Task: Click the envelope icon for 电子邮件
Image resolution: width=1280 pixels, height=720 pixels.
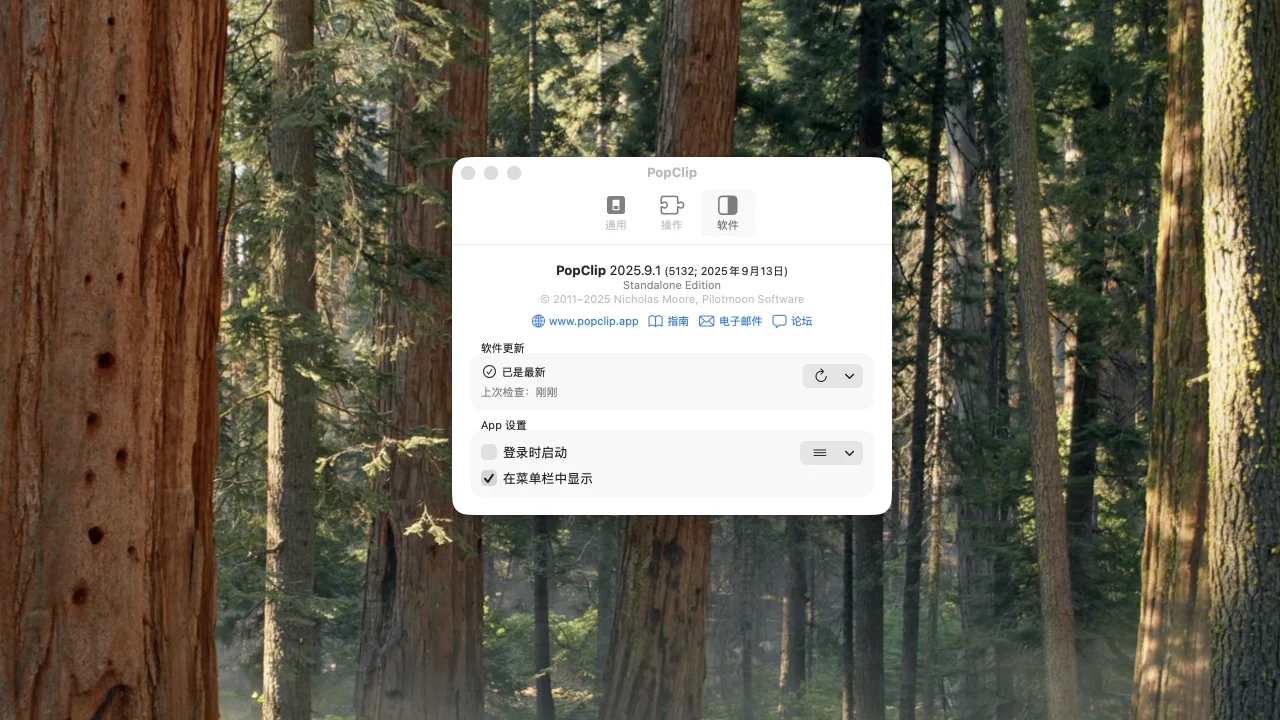Action: (x=707, y=321)
